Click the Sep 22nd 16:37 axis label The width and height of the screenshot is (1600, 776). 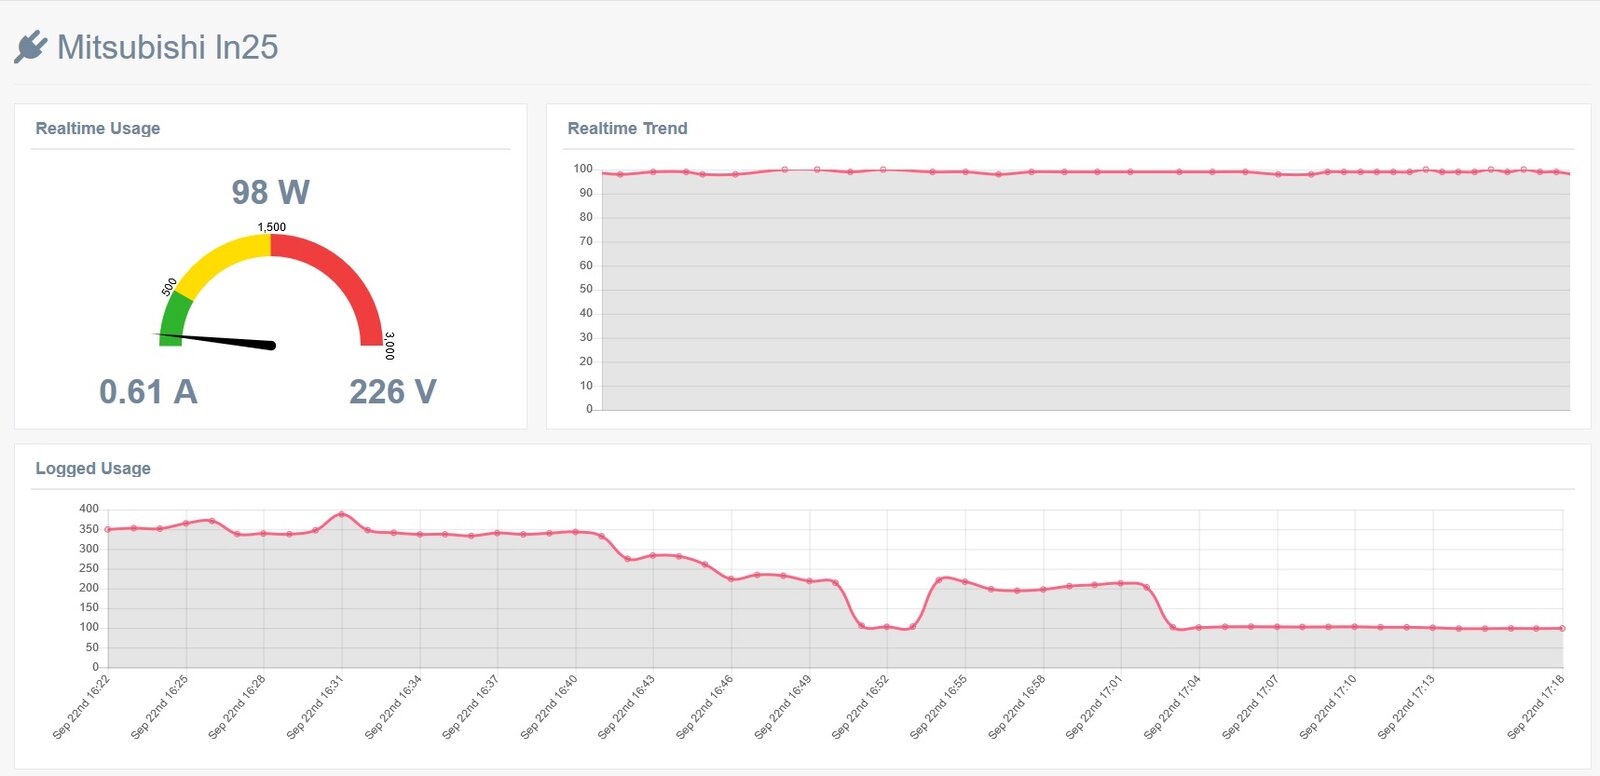tap(472, 707)
